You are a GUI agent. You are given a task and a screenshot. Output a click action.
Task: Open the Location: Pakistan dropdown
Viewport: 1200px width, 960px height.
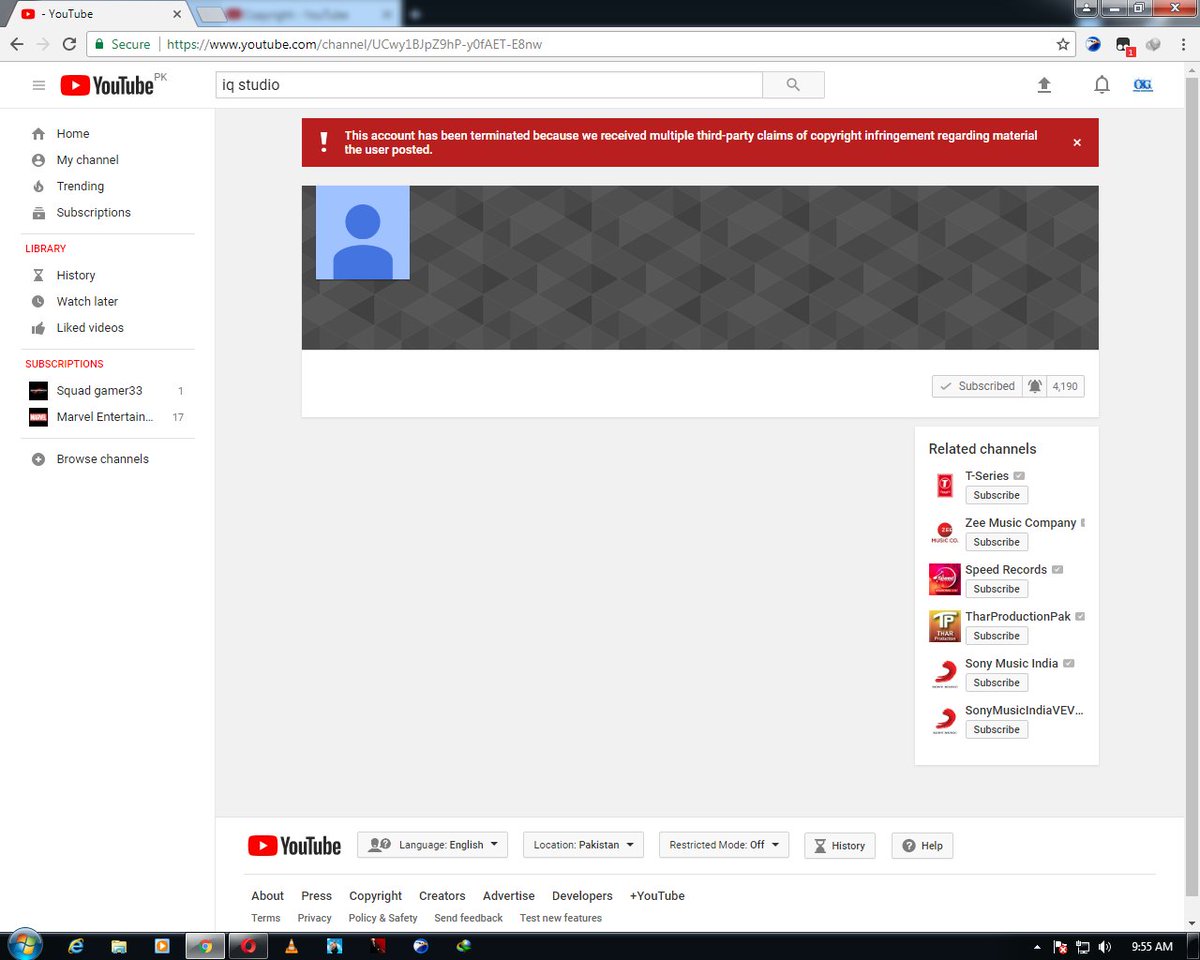click(x=583, y=845)
